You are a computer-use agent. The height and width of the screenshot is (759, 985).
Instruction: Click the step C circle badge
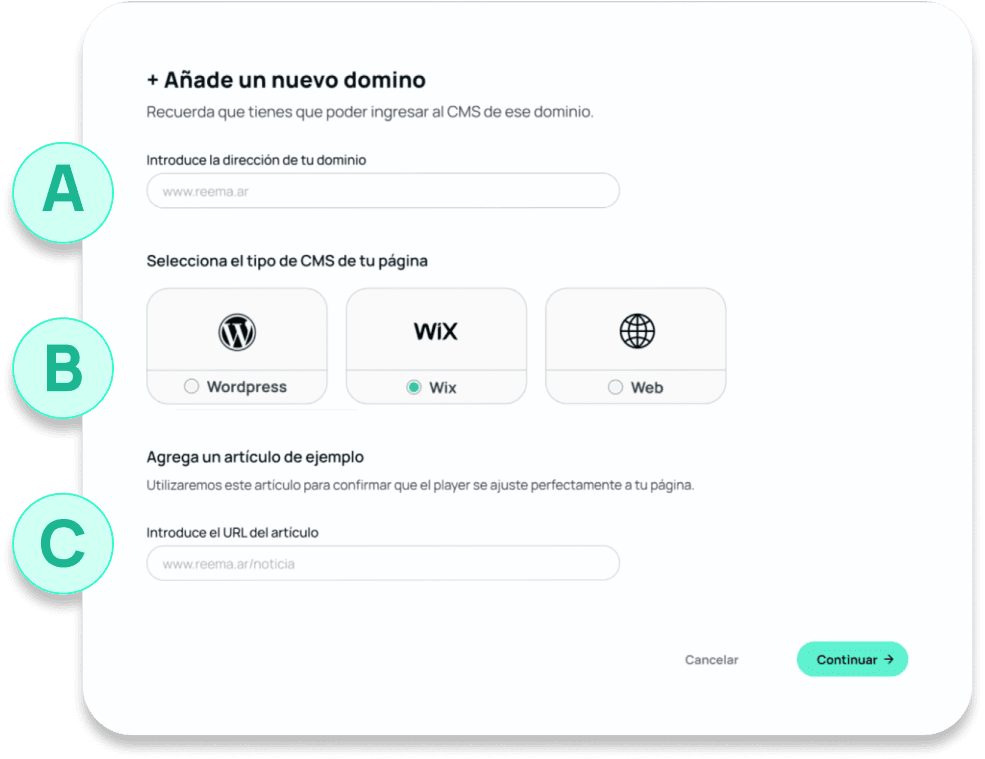click(63, 543)
